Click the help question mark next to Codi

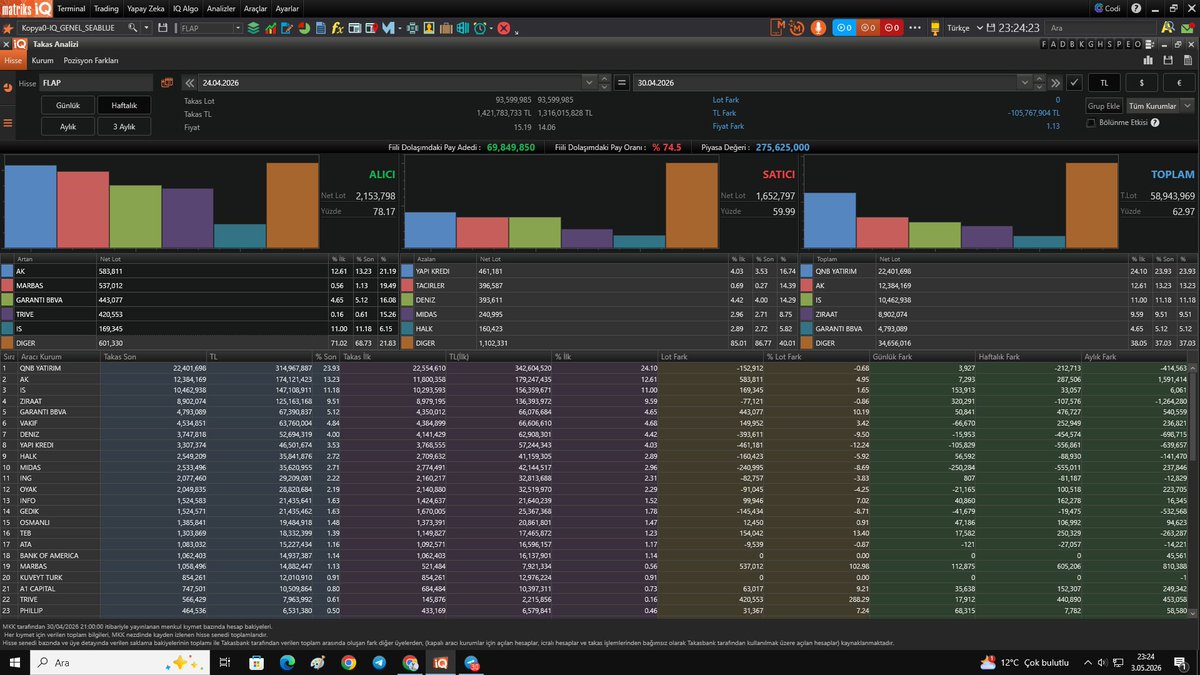click(x=1136, y=8)
